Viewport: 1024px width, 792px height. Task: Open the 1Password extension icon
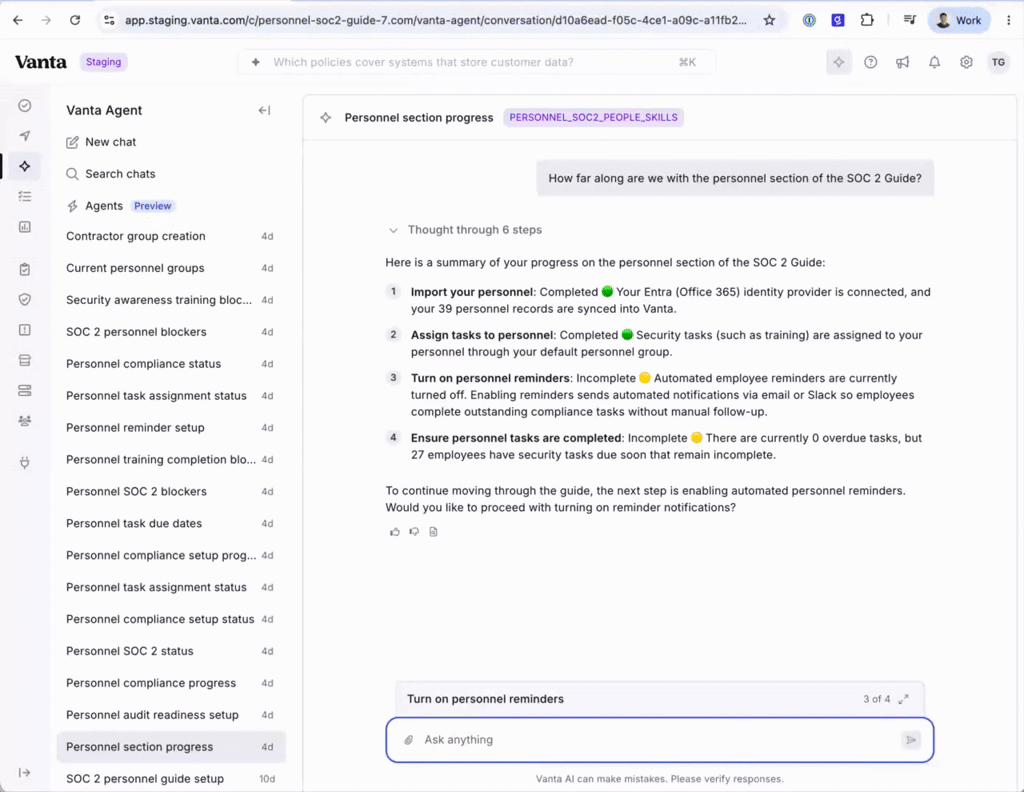pyautogui.click(x=809, y=20)
